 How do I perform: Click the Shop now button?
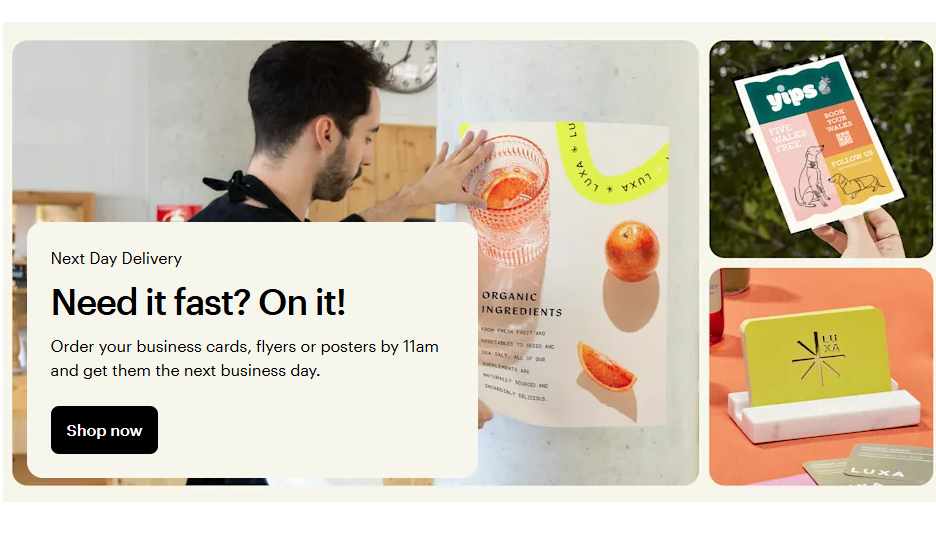click(x=104, y=430)
